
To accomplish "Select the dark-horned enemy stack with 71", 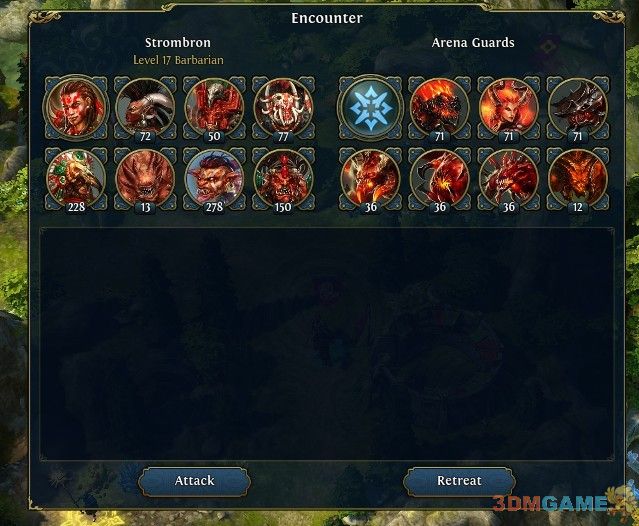I will pyautogui.click(x=578, y=108).
